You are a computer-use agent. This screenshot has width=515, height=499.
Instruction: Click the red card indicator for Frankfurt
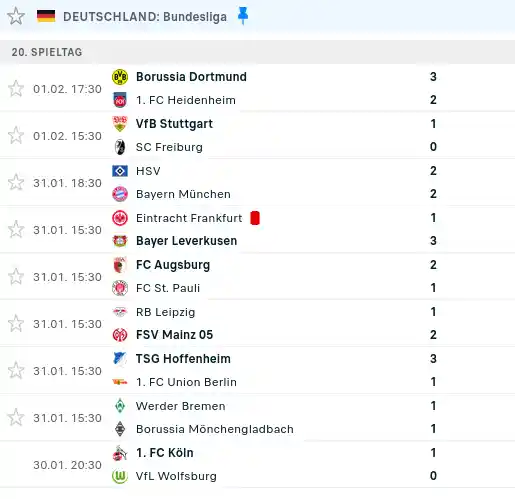coord(255,218)
